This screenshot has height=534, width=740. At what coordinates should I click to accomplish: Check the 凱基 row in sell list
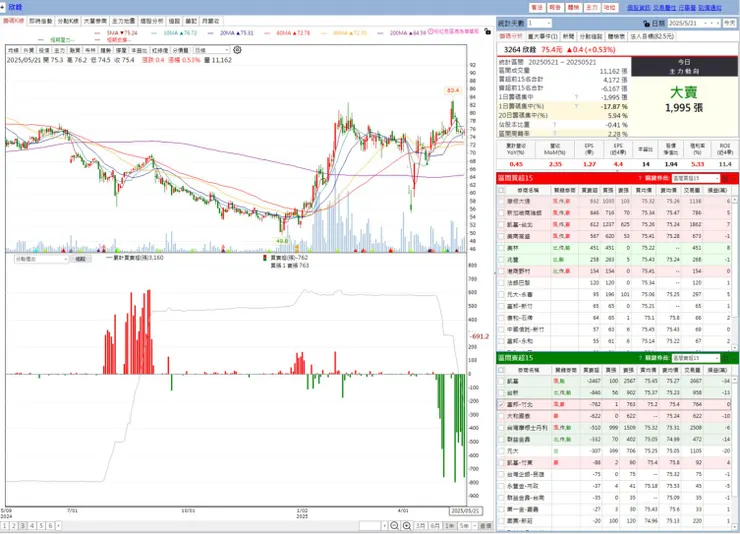tap(501, 381)
